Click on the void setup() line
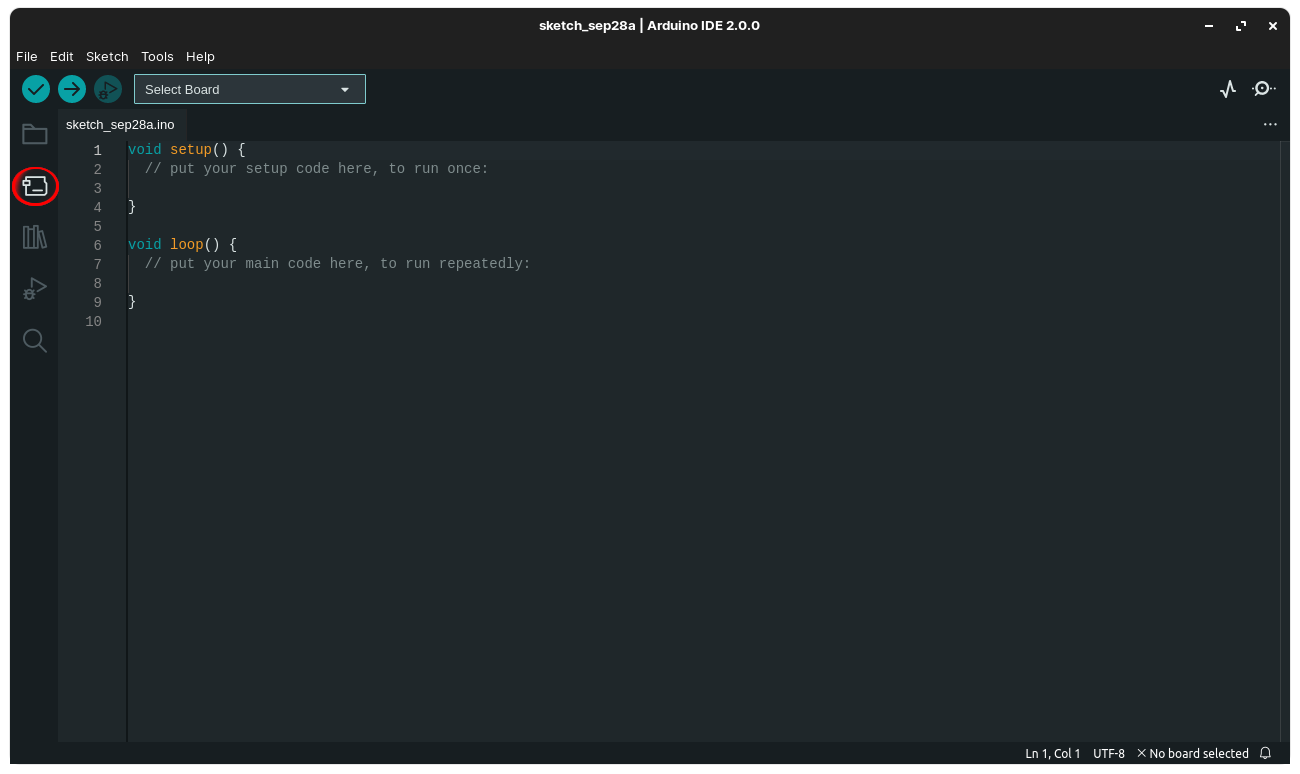1300x774 pixels. pyautogui.click(x=186, y=150)
